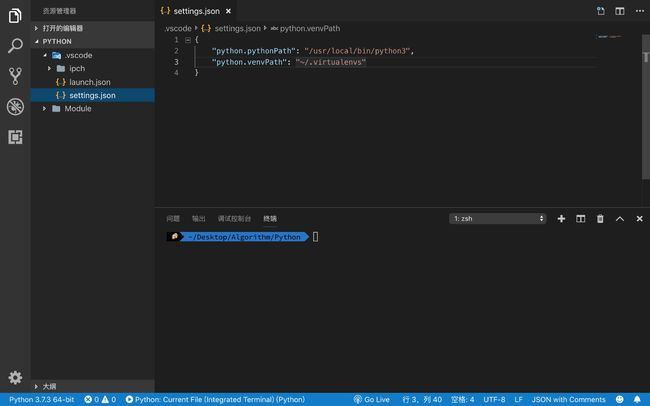The width and height of the screenshot is (650, 406).
Task: Open the Search view icon
Action: [x=15, y=46]
